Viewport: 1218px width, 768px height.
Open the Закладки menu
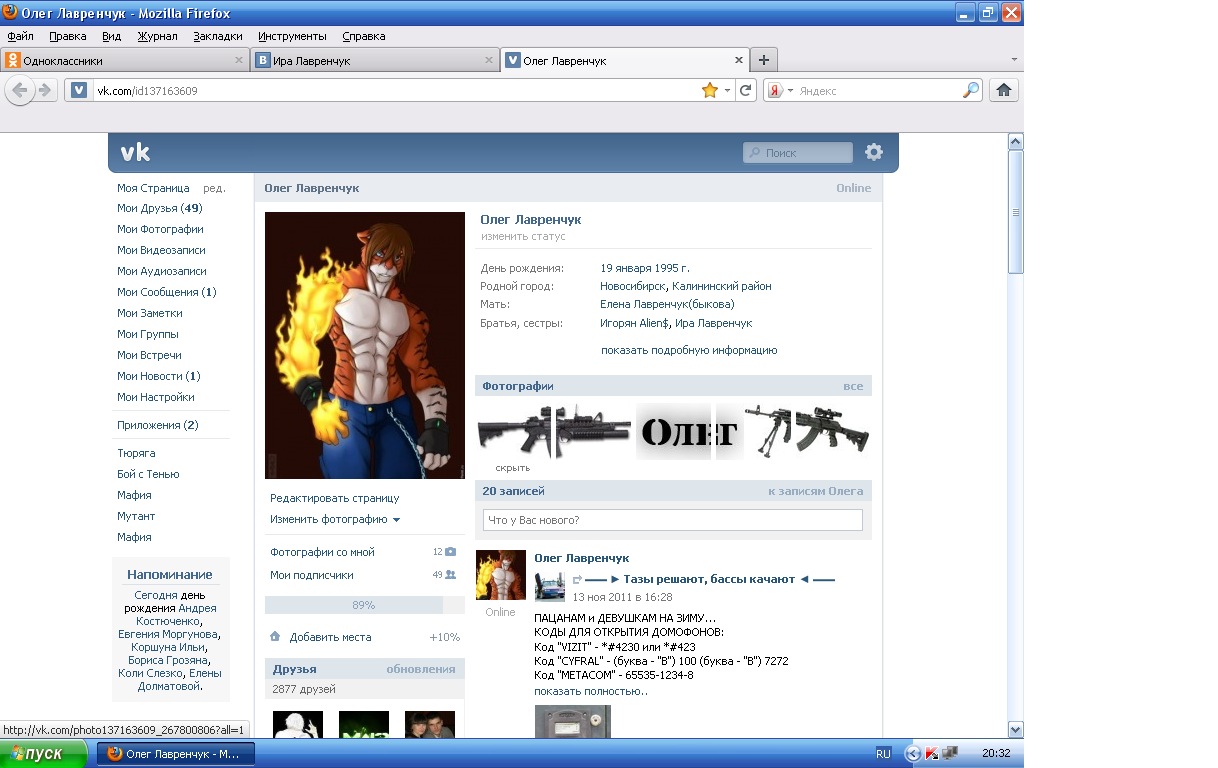pyautogui.click(x=218, y=36)
